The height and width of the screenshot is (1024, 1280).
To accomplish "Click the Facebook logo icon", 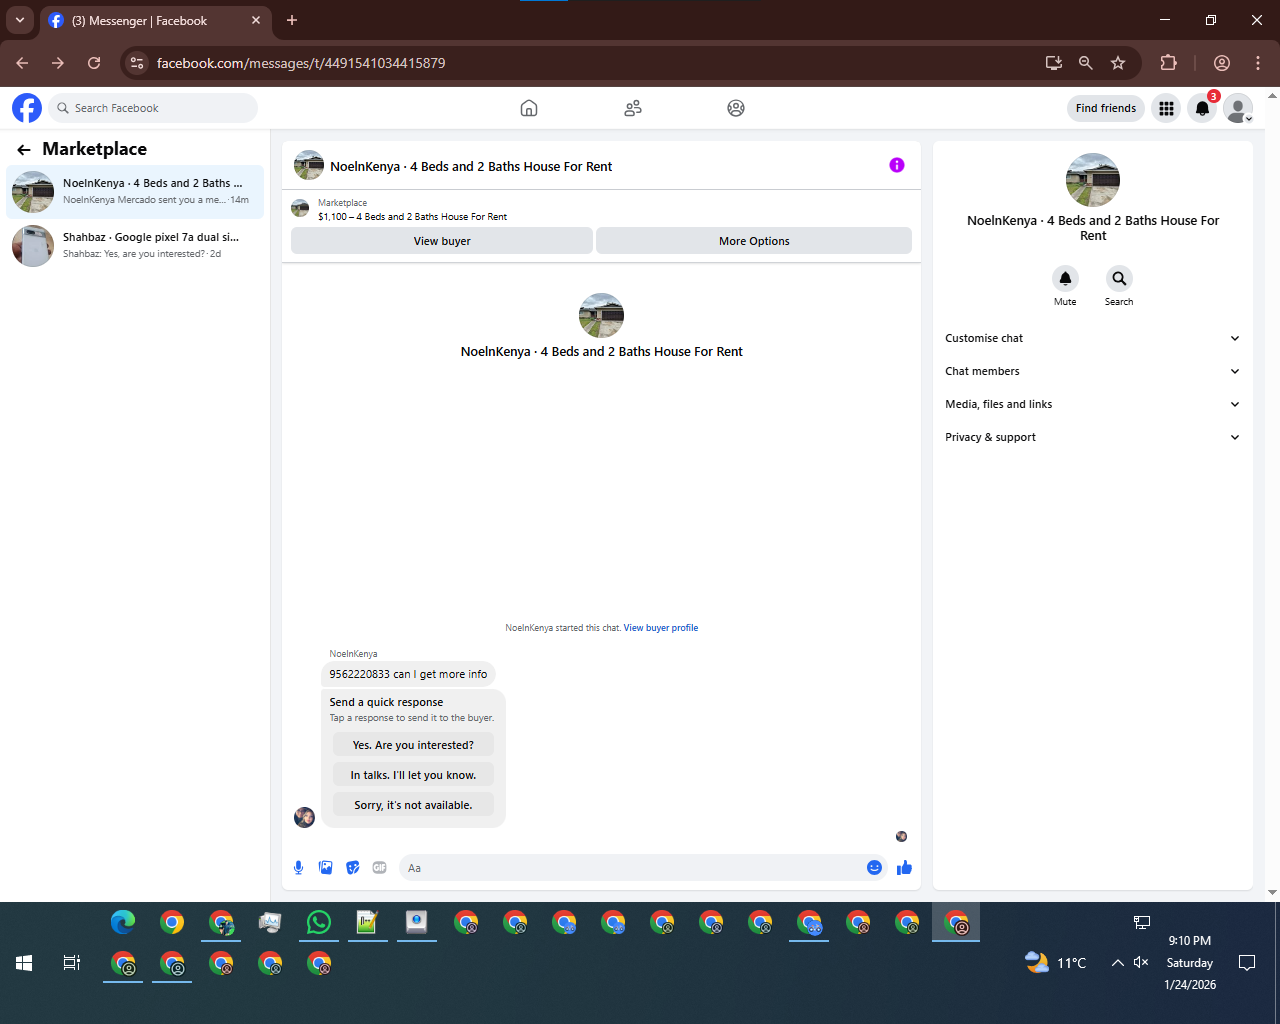I will (27, 108).
